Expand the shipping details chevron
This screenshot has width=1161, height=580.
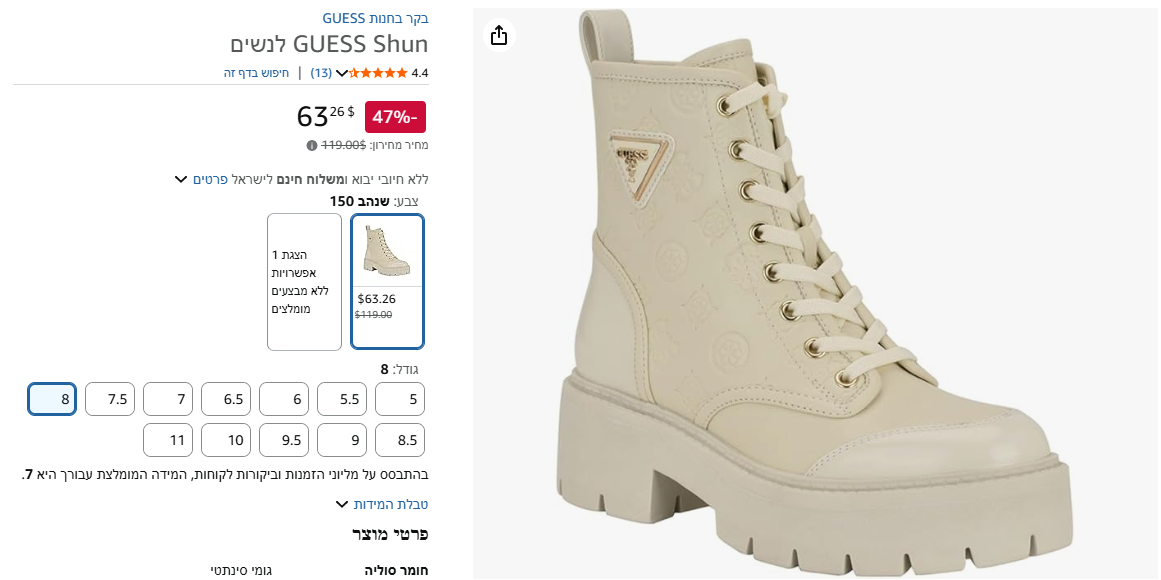pyautogui.click(x=181, y=180)
